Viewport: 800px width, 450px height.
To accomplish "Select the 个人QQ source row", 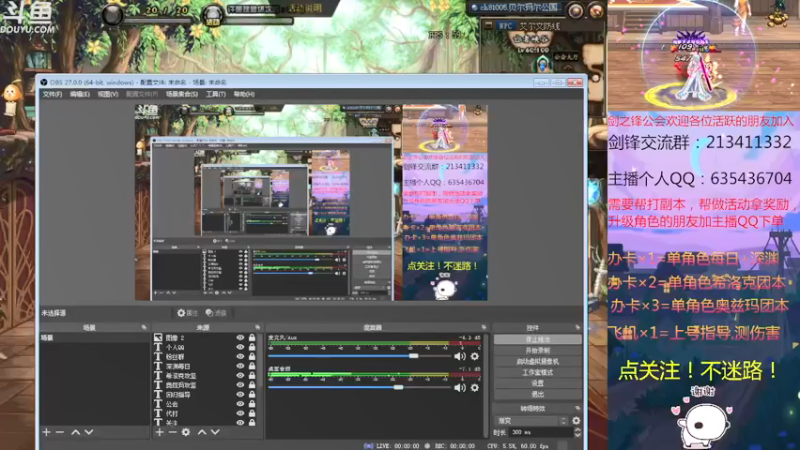I will point(205,347).
